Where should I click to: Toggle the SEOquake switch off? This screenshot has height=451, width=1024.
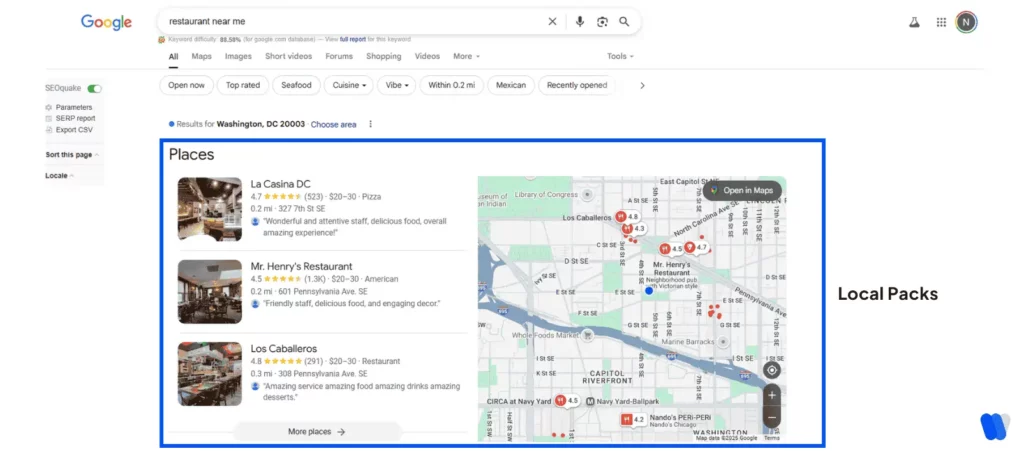(95, 88)
